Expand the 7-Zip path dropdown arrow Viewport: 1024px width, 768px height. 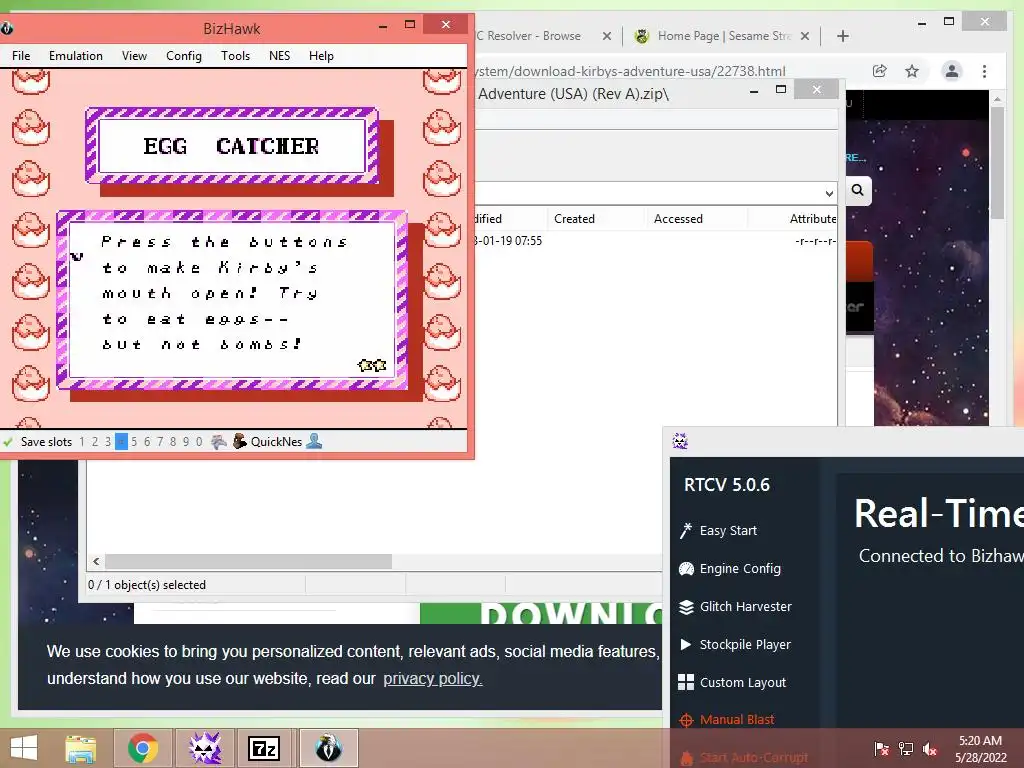[x=829, y=193]
